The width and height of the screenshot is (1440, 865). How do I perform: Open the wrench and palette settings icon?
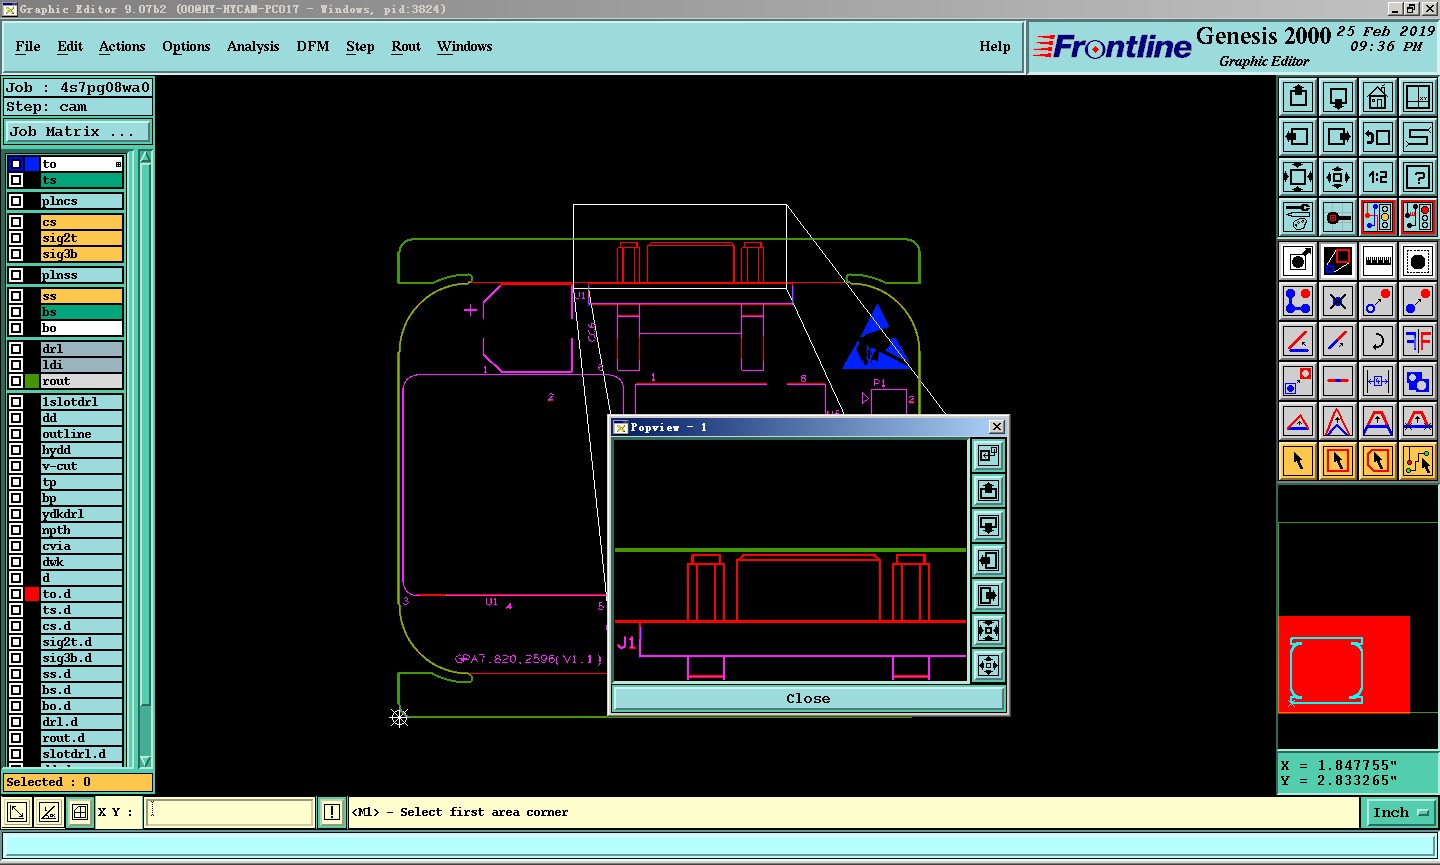pos(1298,217)
